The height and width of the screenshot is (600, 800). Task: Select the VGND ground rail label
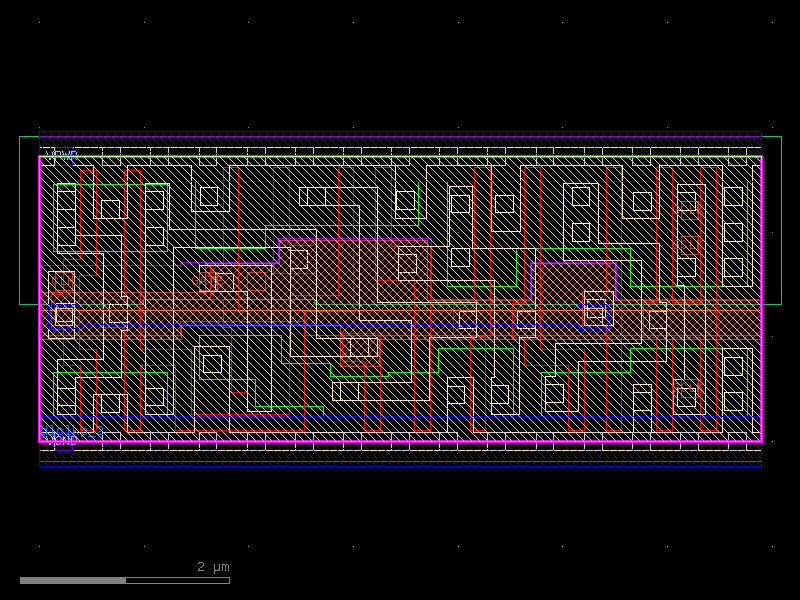tap(63, 440)
